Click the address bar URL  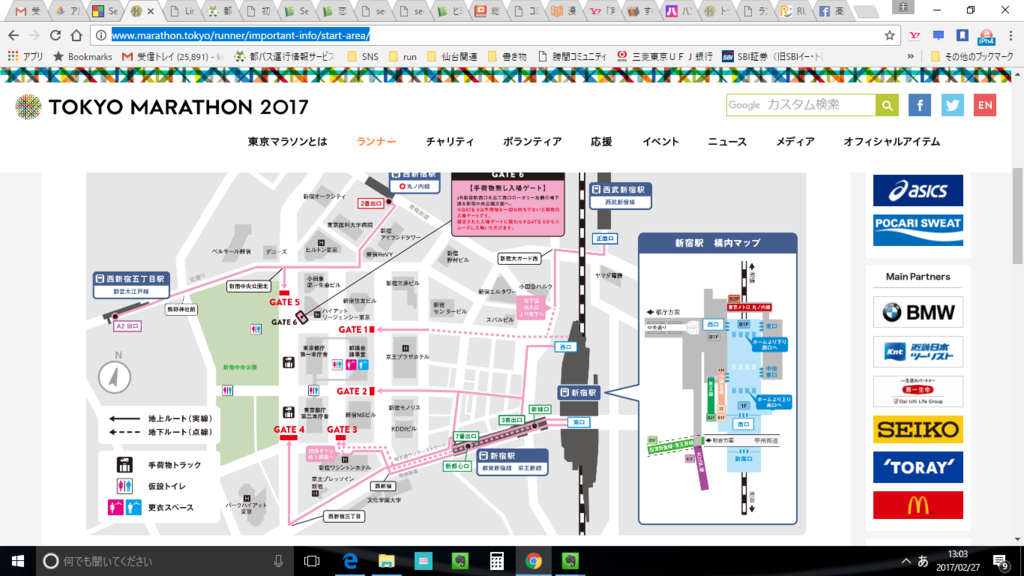pos(240,35)
